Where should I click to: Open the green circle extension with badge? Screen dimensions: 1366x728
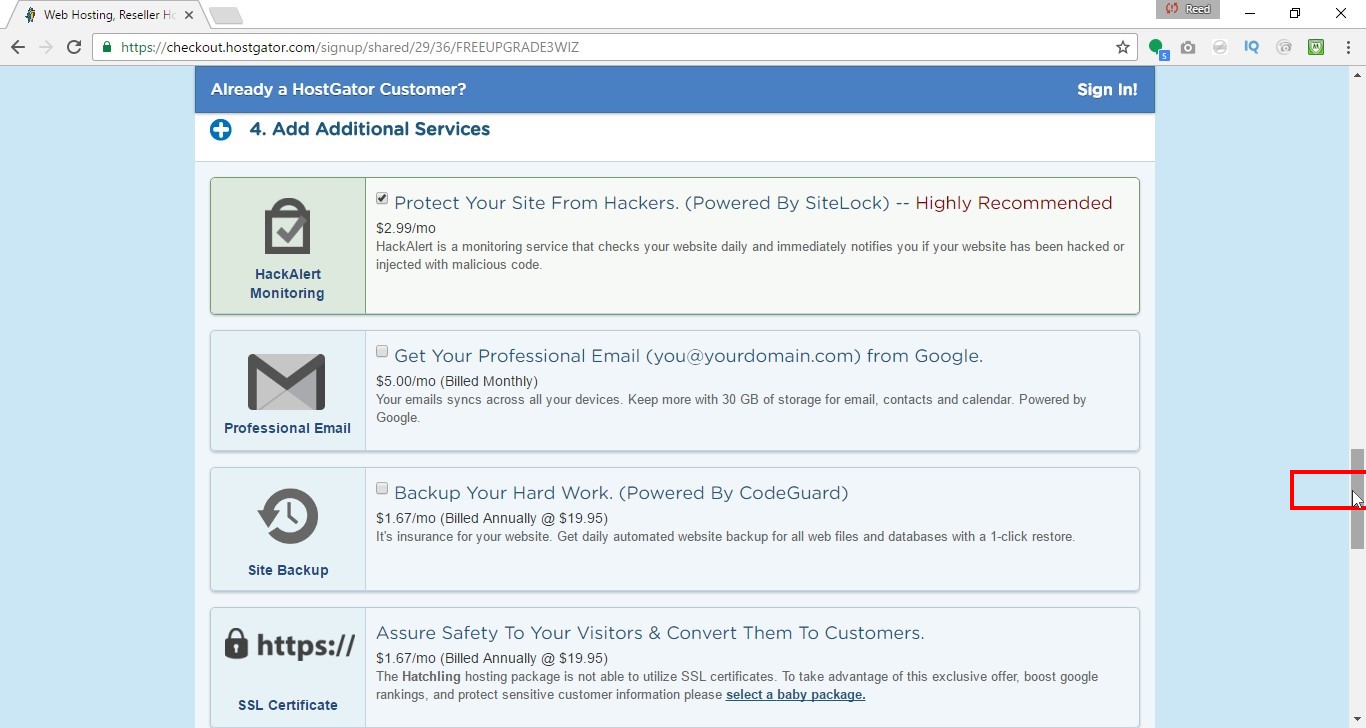[x=1158, y=48]
